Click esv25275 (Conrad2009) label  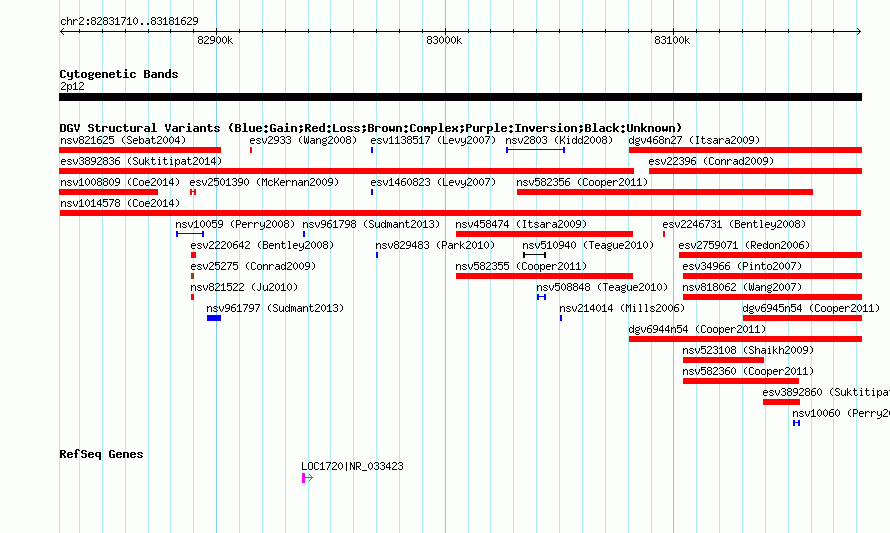click(253, 266)
